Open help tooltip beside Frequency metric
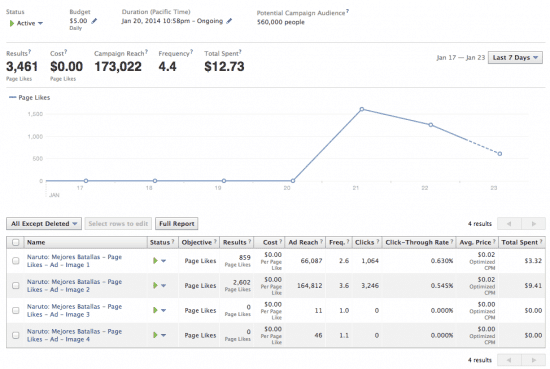 pos(192,52)
